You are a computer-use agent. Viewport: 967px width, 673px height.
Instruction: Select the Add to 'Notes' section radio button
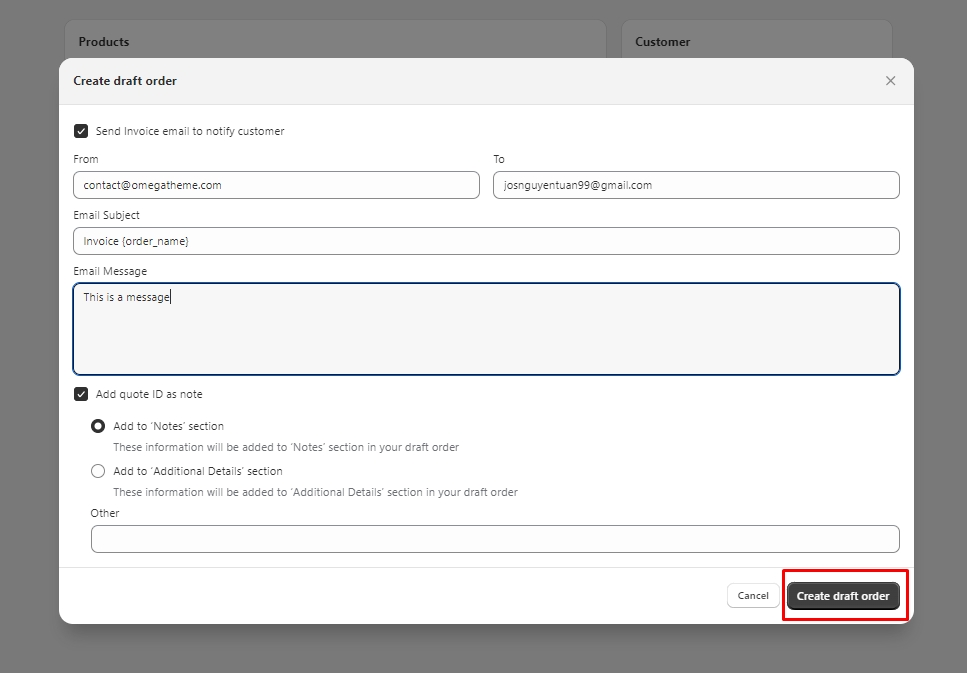[x=98, y=426]
